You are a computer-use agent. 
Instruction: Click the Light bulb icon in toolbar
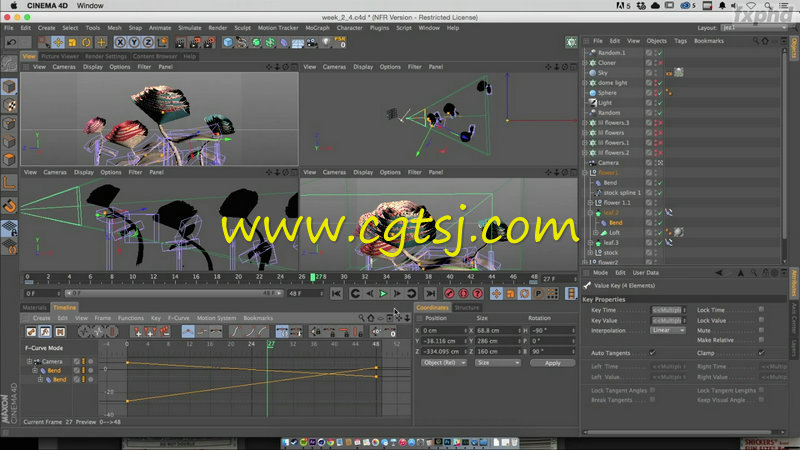coord(326,43)
